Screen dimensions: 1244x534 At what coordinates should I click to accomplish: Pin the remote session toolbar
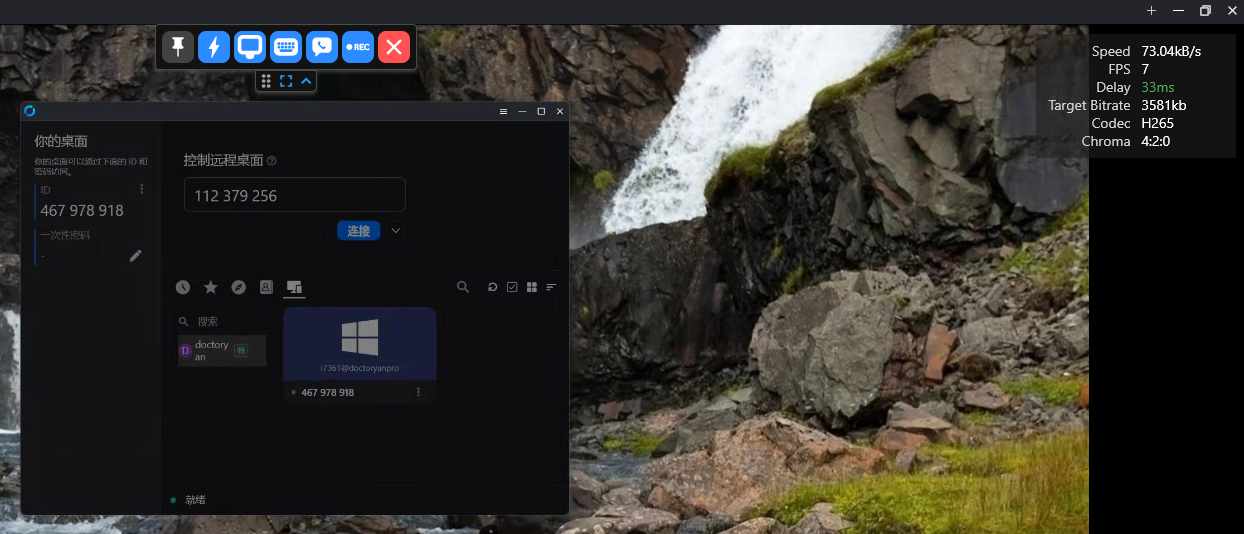click(178, 47)
